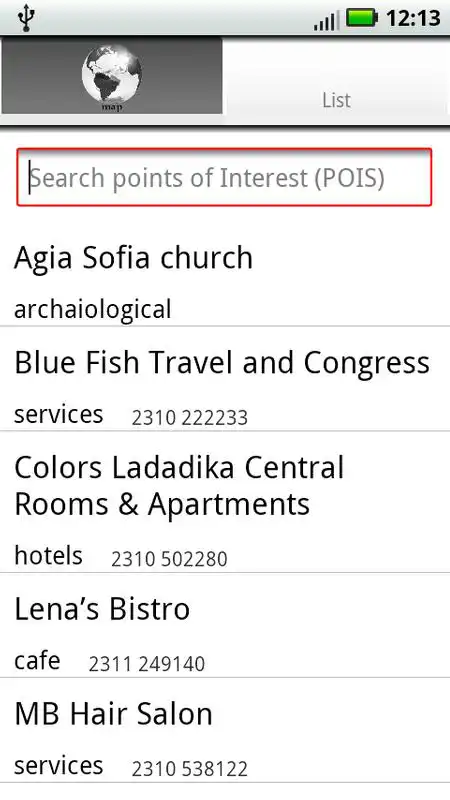Open the globe map tab
The image size is (450, 800).
112,76
